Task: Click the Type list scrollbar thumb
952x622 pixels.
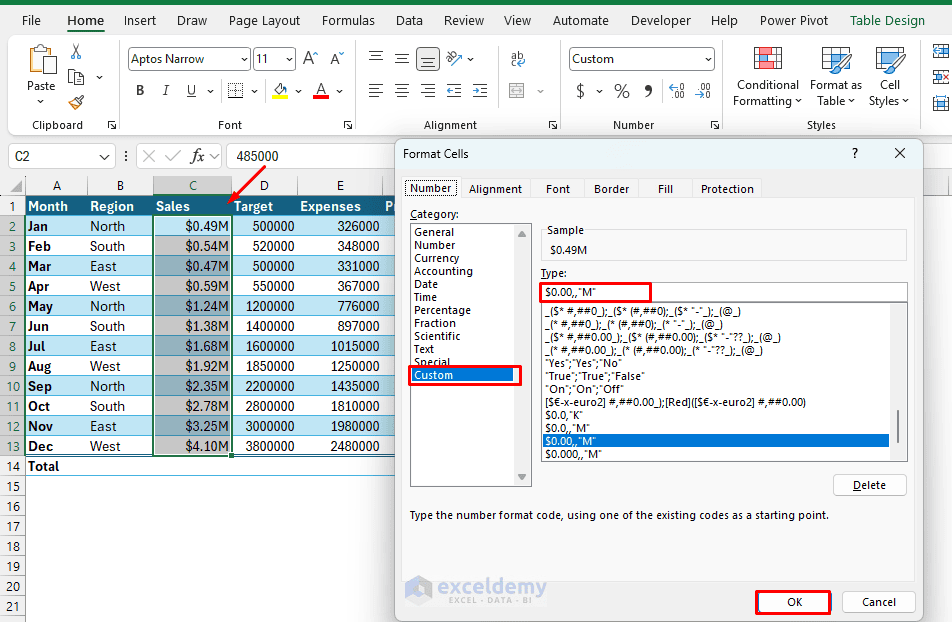Action: point(898,426)
